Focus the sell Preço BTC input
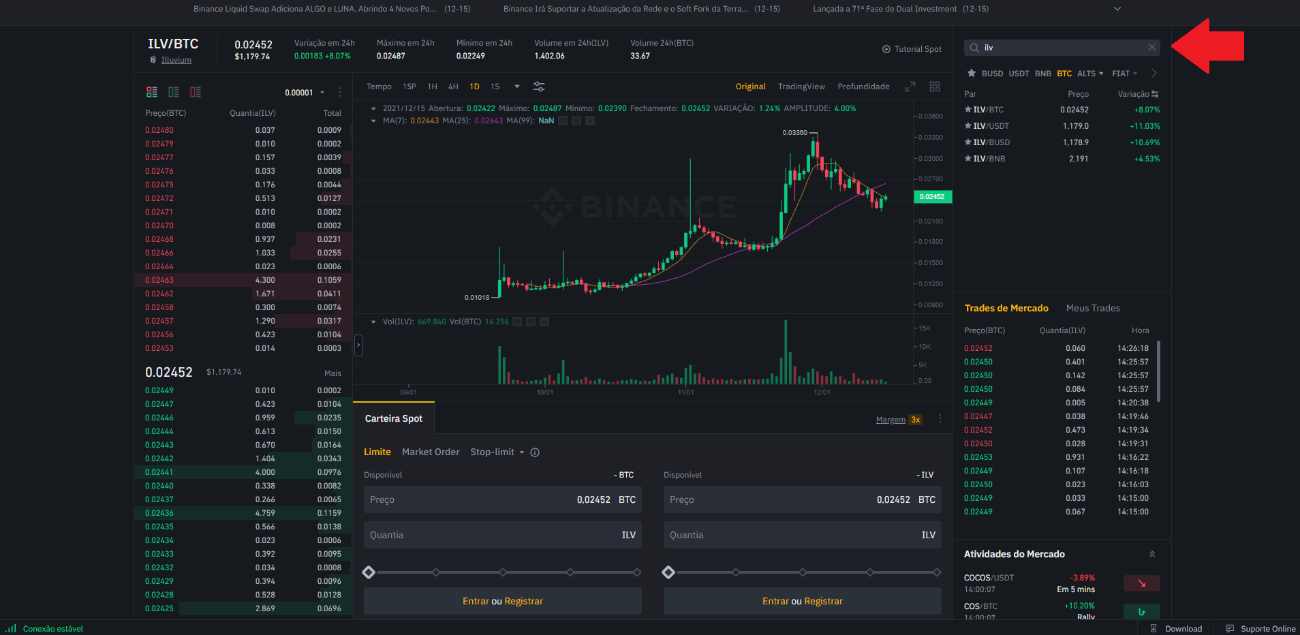The width and height of the screenshot is (1300, 635). (803, 499)
